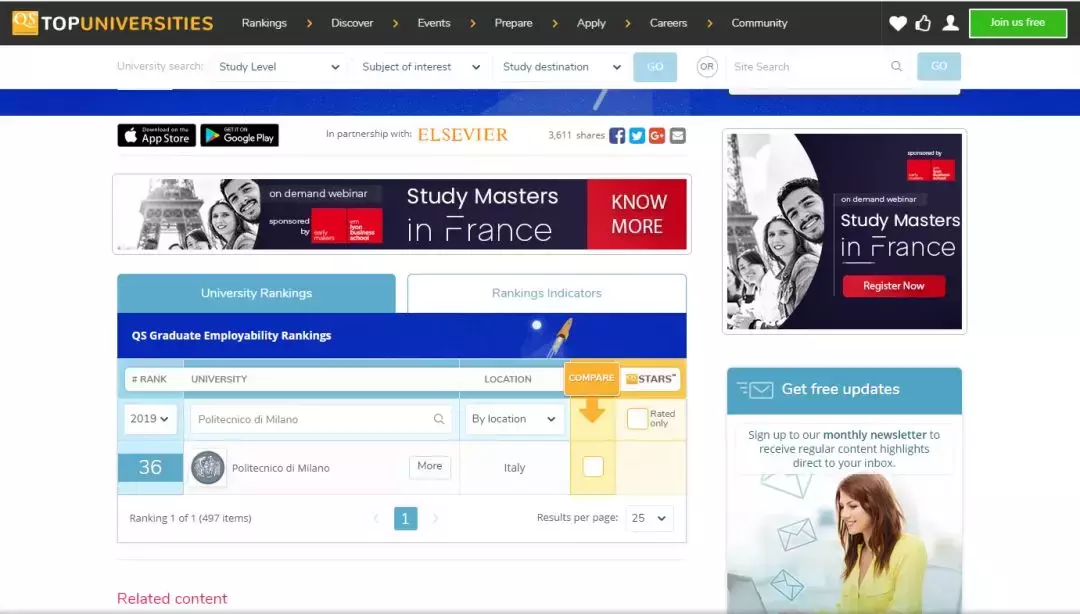Open Politecnico di Milano university link
This screenshot has height=614, width=1080.
coord(280,468)
